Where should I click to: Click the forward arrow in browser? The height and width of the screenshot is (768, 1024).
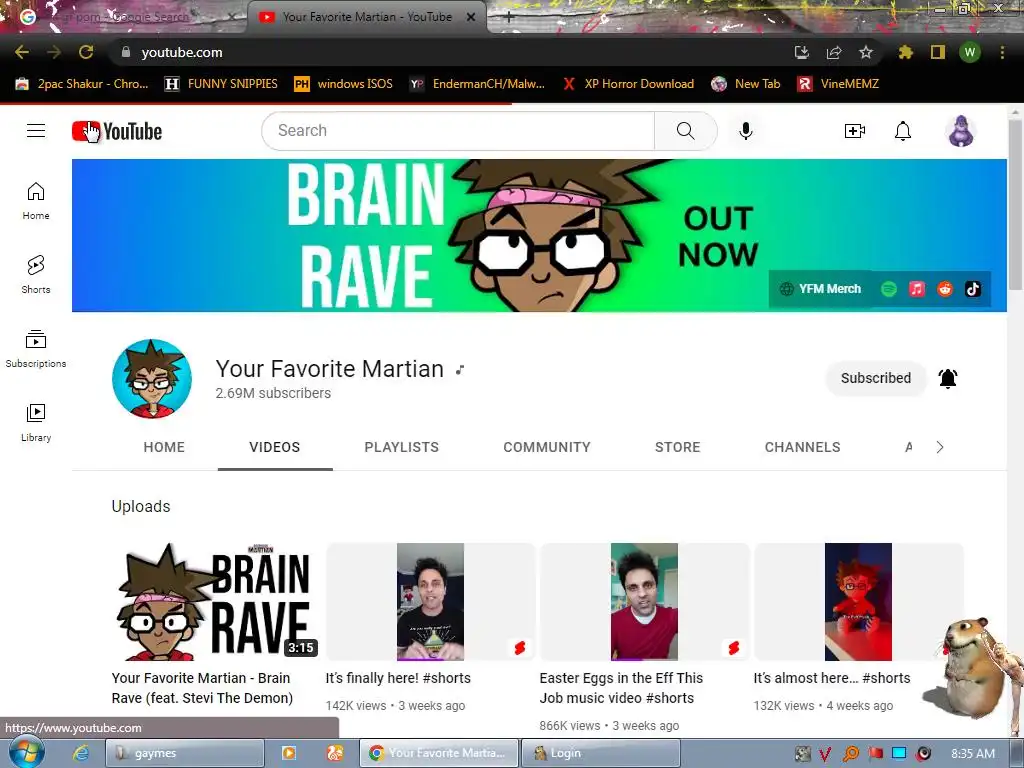pyautogui.click(x=54, y=52)
